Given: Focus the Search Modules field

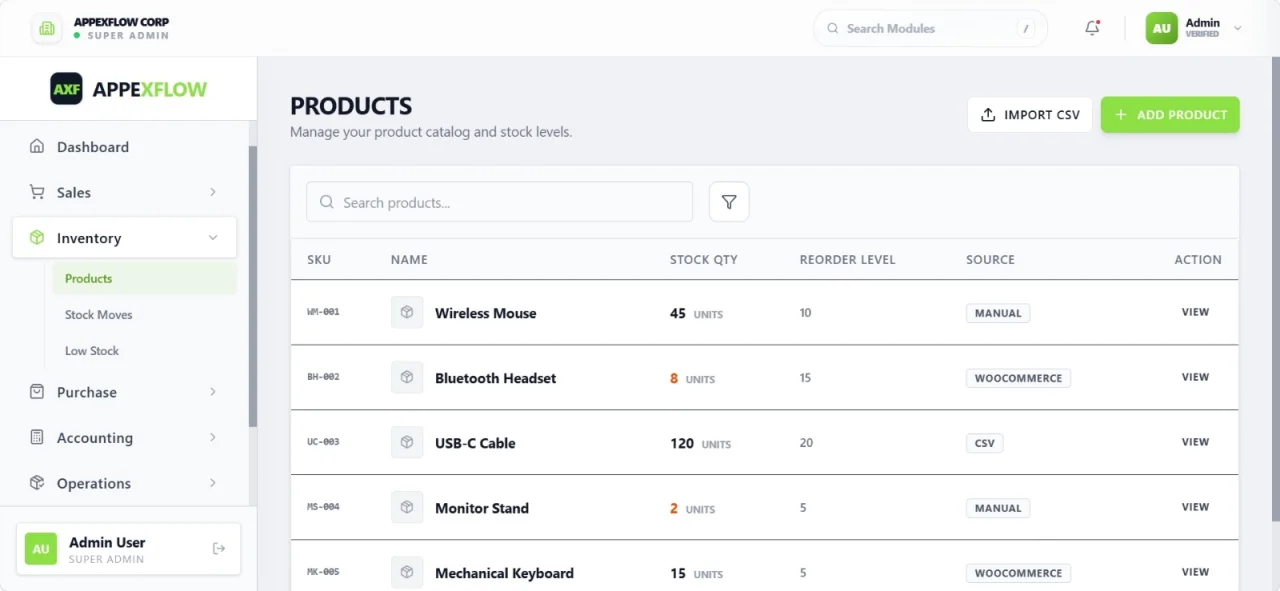Looking at the screenshot, I should tap(930, 28).
